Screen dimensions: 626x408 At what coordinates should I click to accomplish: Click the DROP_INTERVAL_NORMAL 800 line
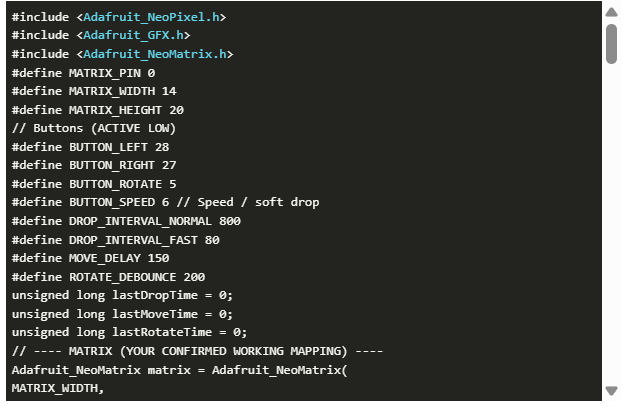coord(126,221)
